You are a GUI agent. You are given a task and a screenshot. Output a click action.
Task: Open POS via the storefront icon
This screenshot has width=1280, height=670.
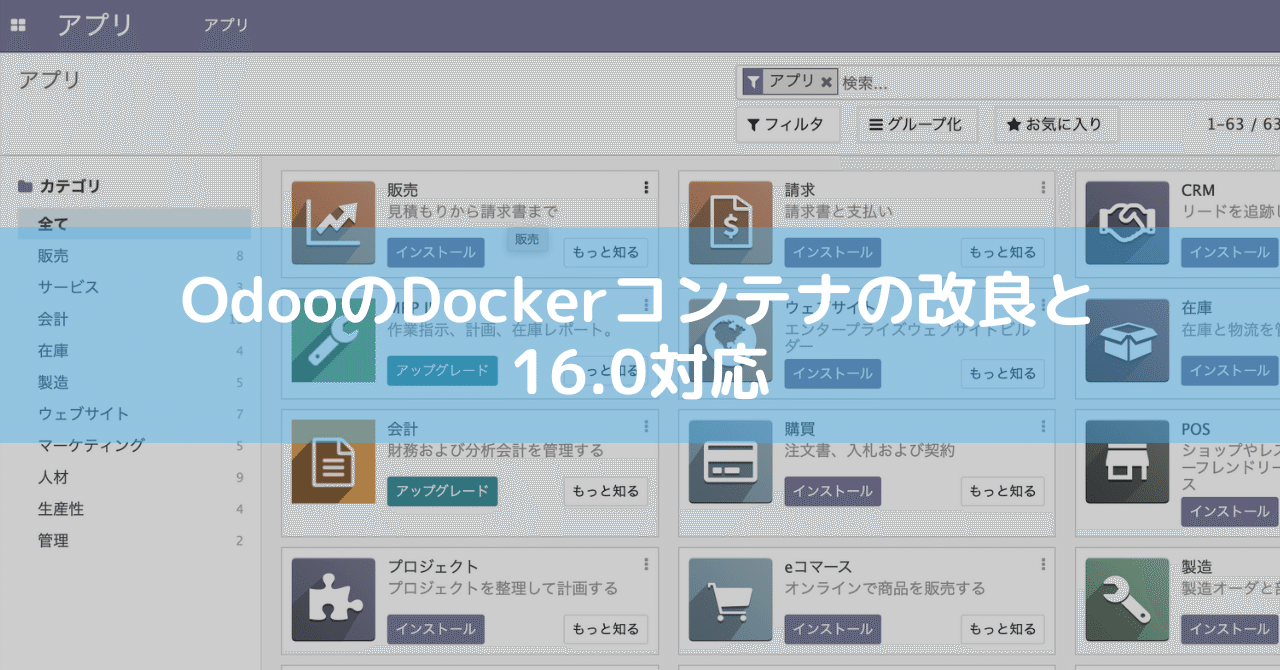pos(1126,462)
